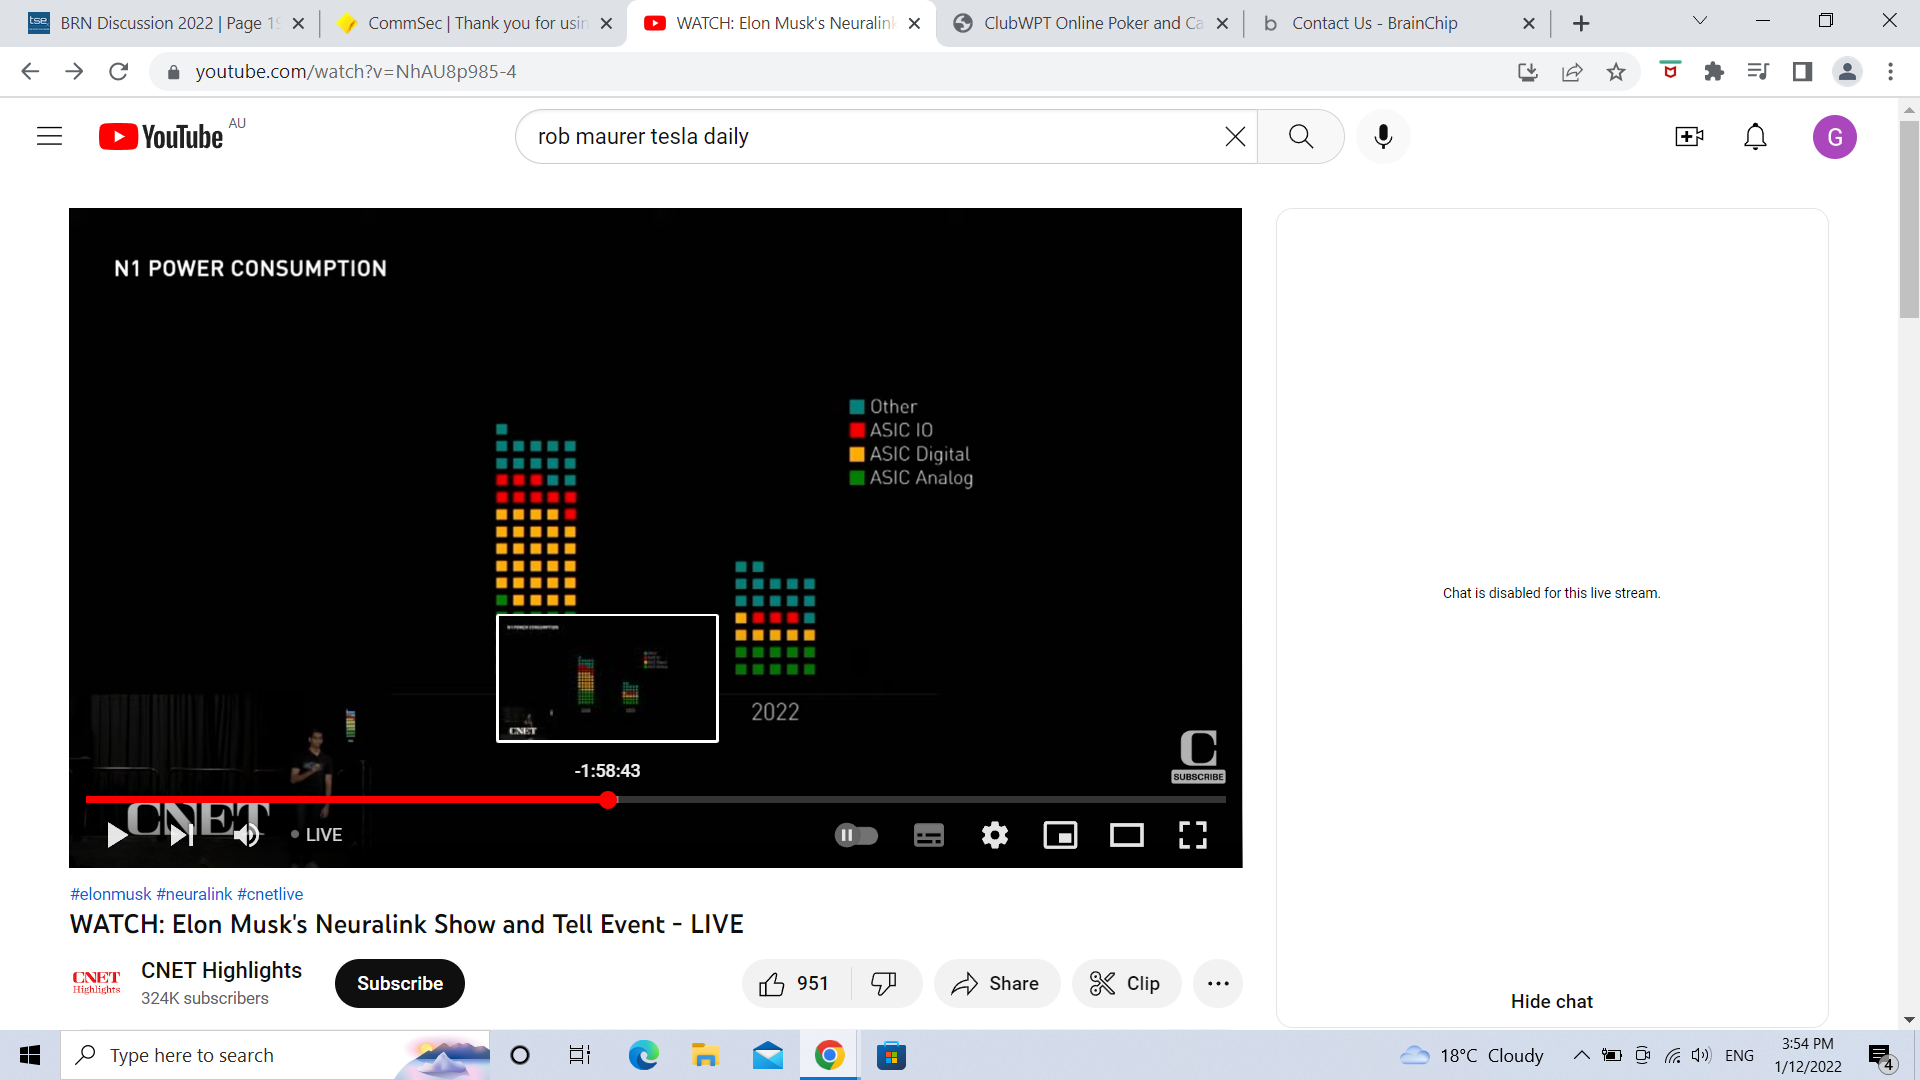Open the Windows Start menu

pos(30,1055)
